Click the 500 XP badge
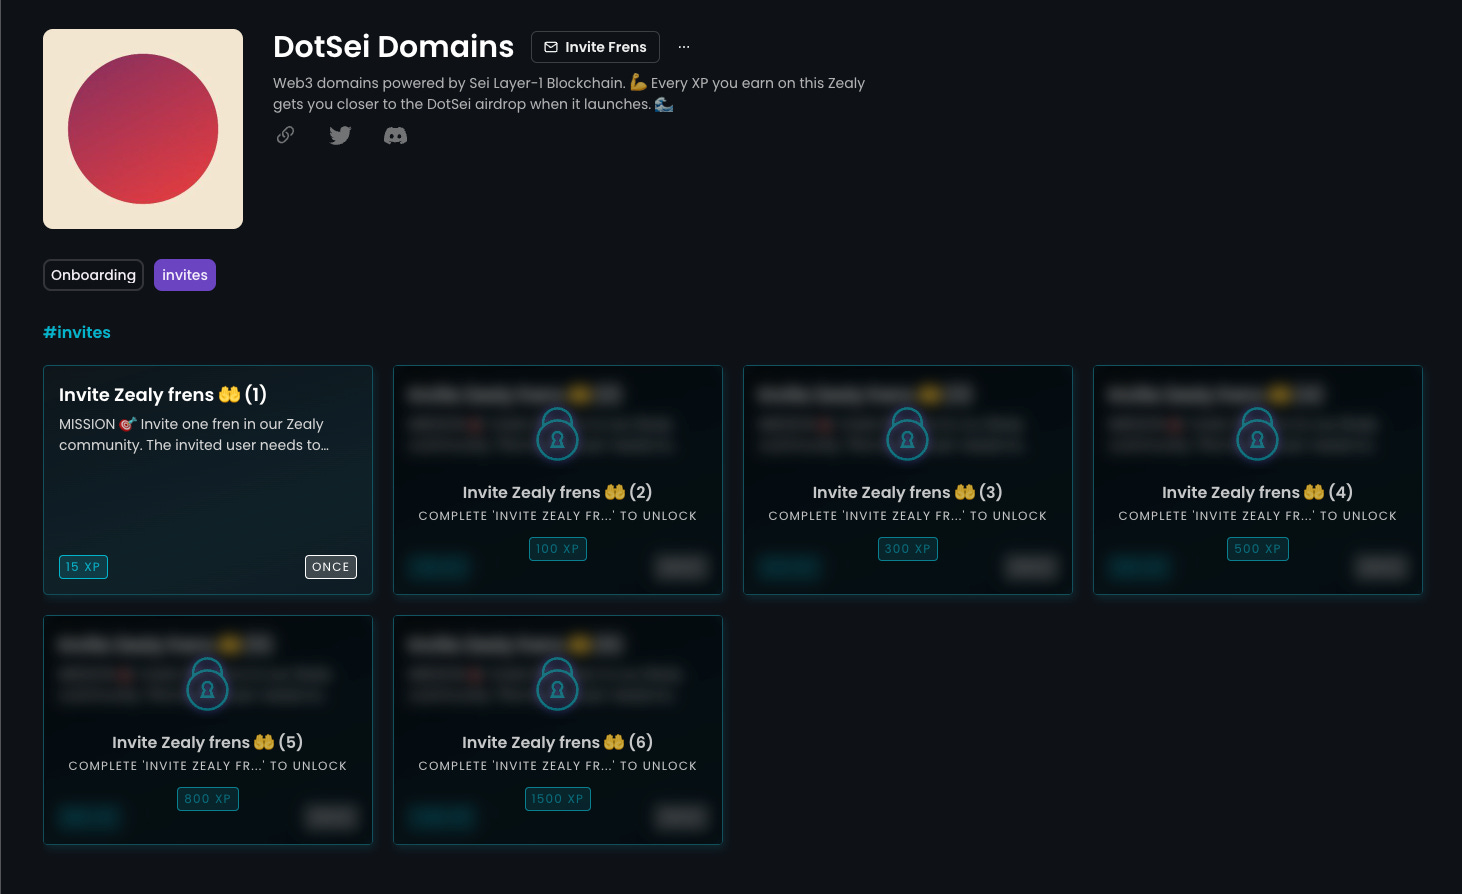This screenshot has height=894, width=1462. [1258, 549]
